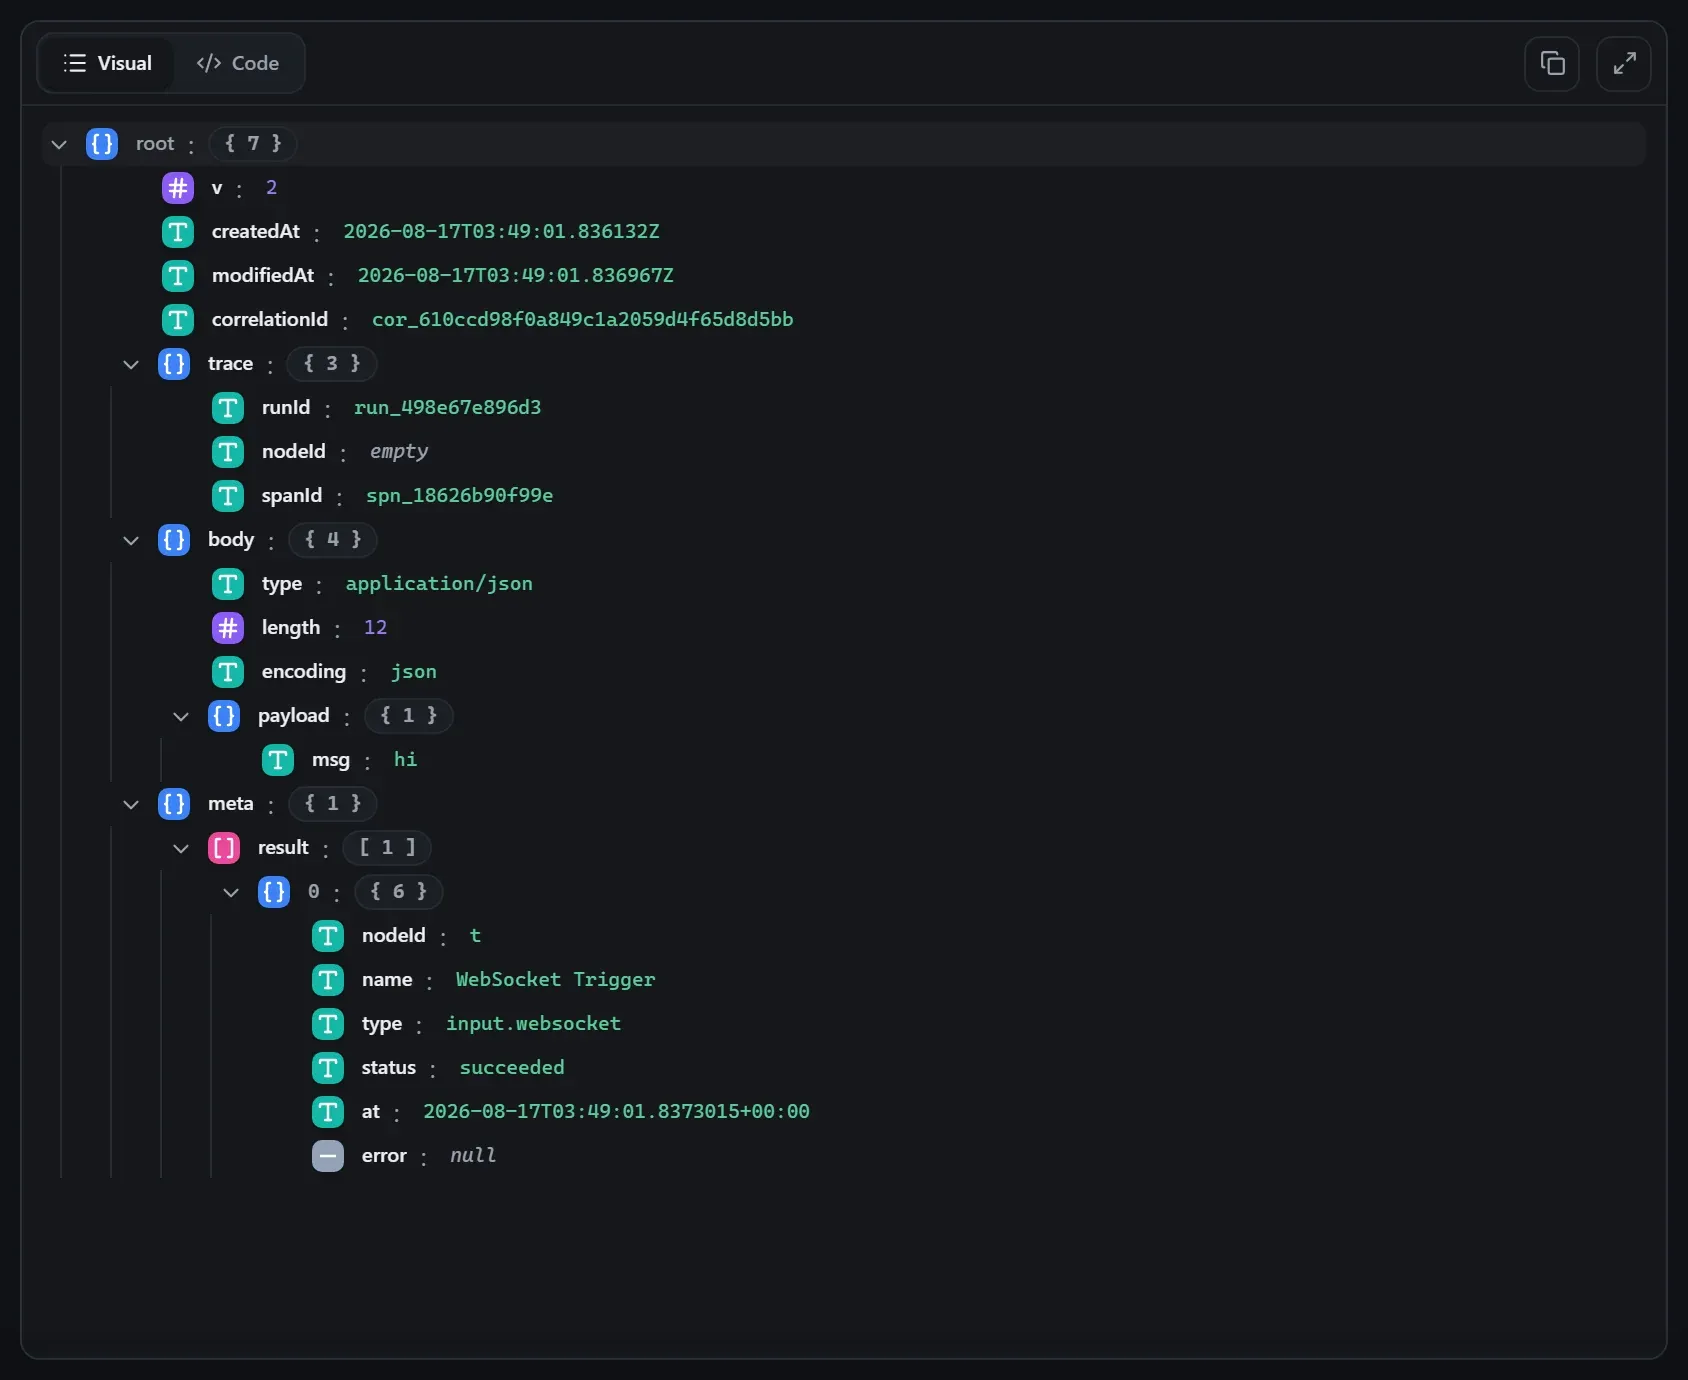This screenshot has width=1688, height=1380.
Task: Select the encoding value json
Action: 414,671
